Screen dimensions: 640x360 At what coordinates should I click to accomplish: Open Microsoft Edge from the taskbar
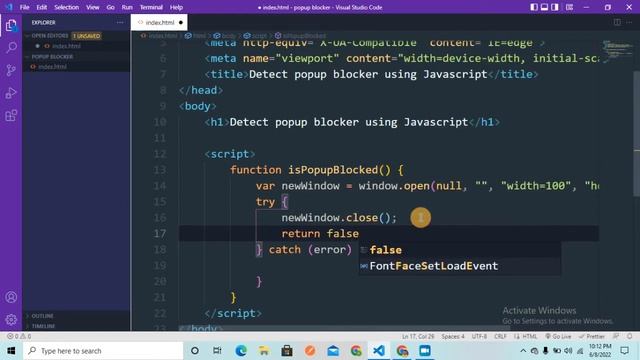[x=241, y=351]
